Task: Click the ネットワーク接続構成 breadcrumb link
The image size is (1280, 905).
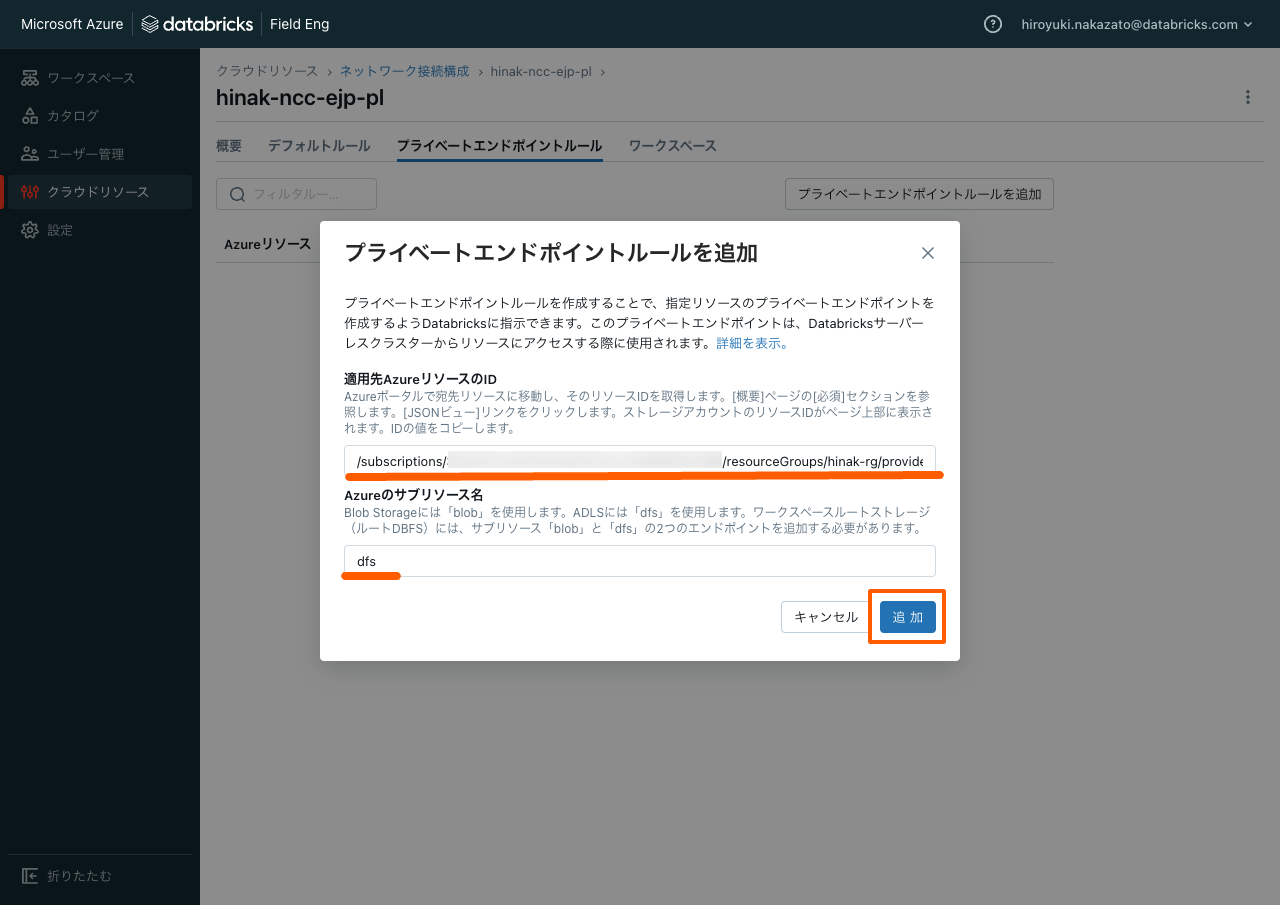Action: click(404, 71)
